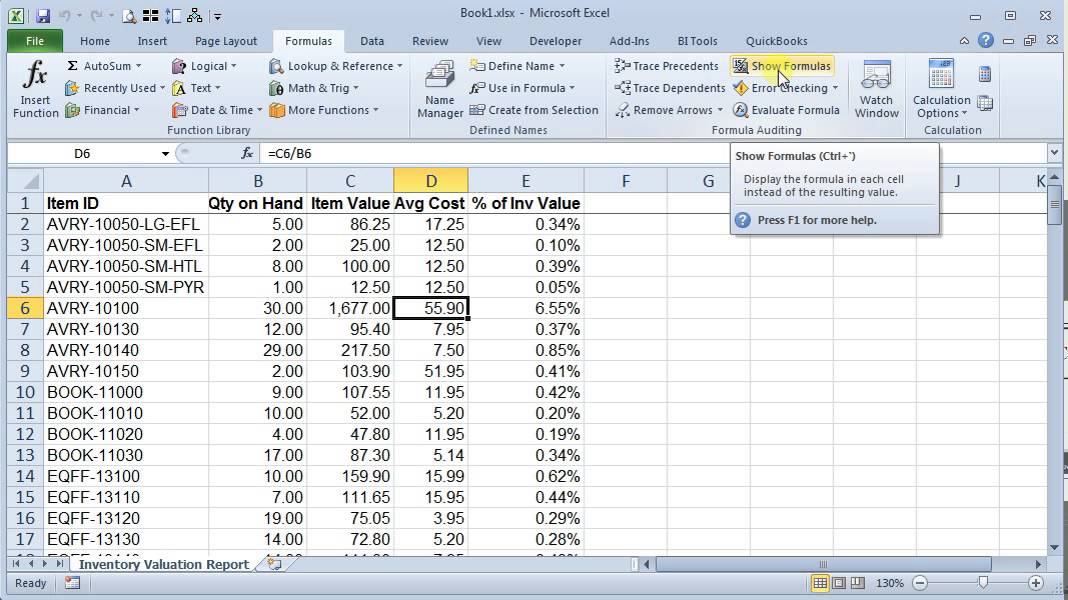Switch to the Data ribbon tab
The height and width of the screenshot is (600, 1068).
tap(372, 41)
